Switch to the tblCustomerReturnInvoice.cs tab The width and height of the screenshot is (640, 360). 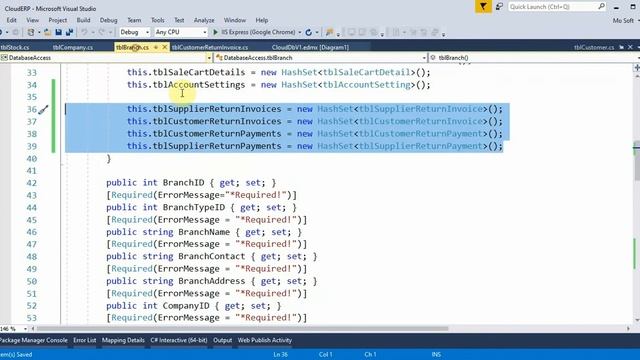coord(210,47)
